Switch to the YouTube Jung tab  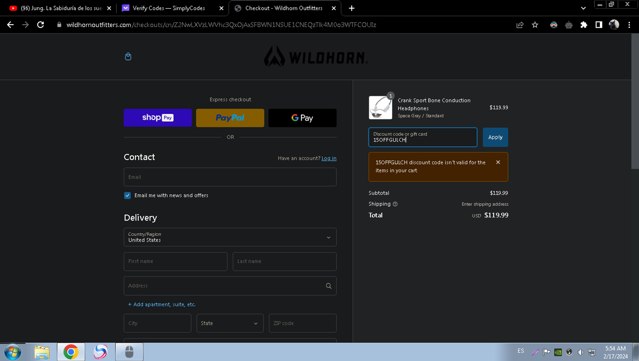(60, 8)
